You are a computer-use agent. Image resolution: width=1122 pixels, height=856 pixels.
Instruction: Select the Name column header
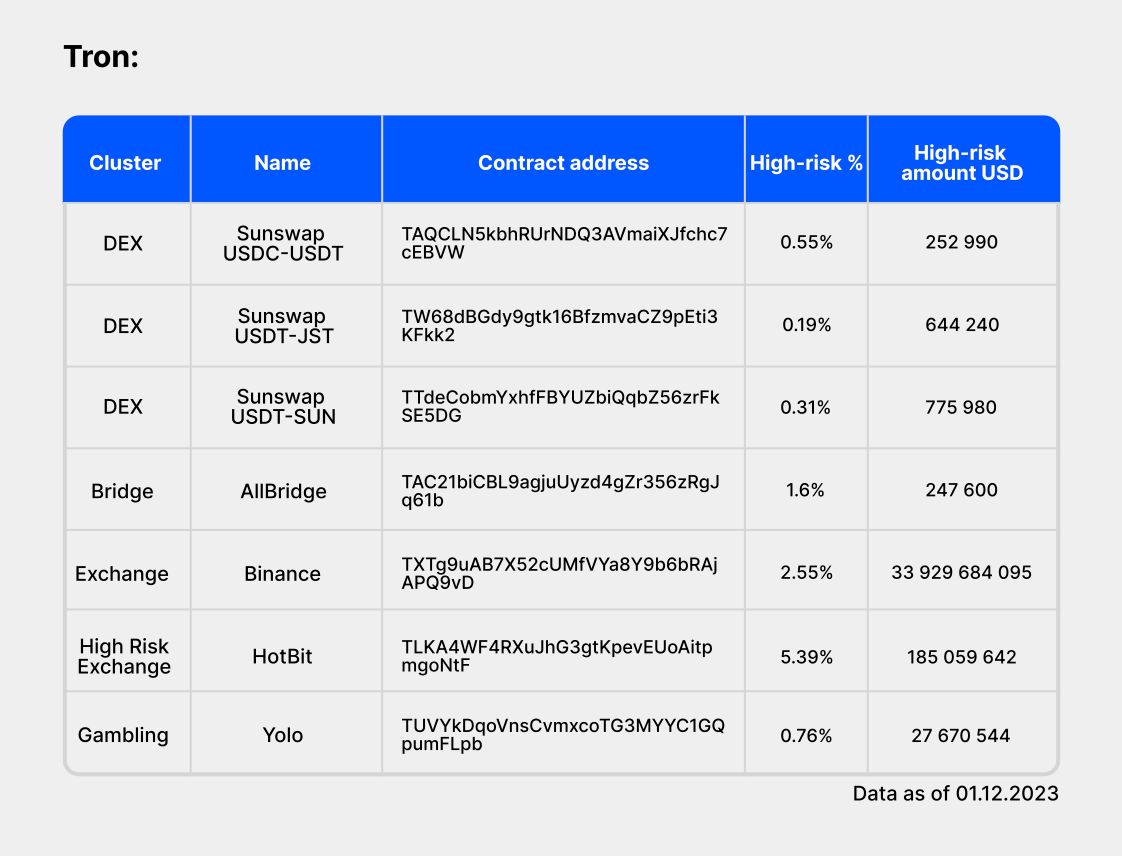[283, 162]
